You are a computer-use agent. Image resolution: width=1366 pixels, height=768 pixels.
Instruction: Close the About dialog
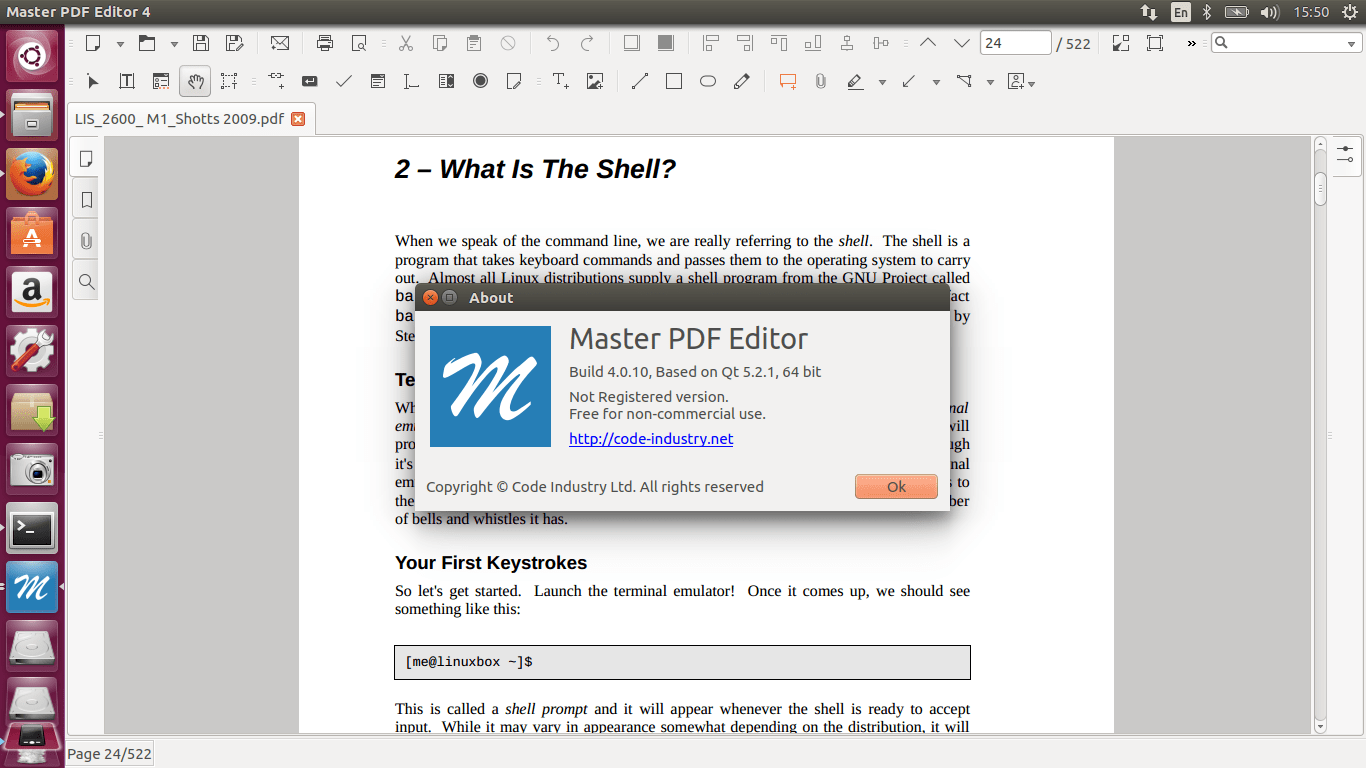coord(430,297)
